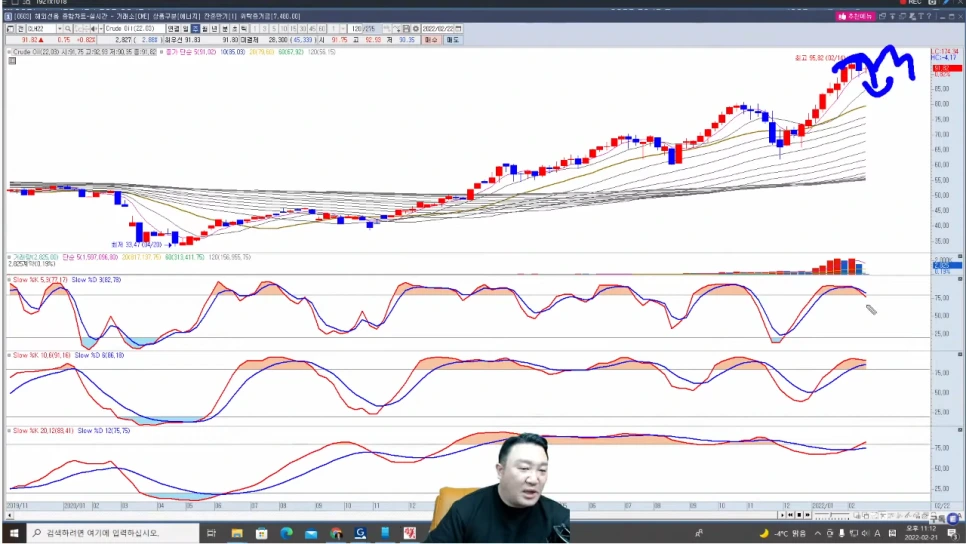Toggle the 연결 continuous contract button
966x544 pixels.
(173, 28)
